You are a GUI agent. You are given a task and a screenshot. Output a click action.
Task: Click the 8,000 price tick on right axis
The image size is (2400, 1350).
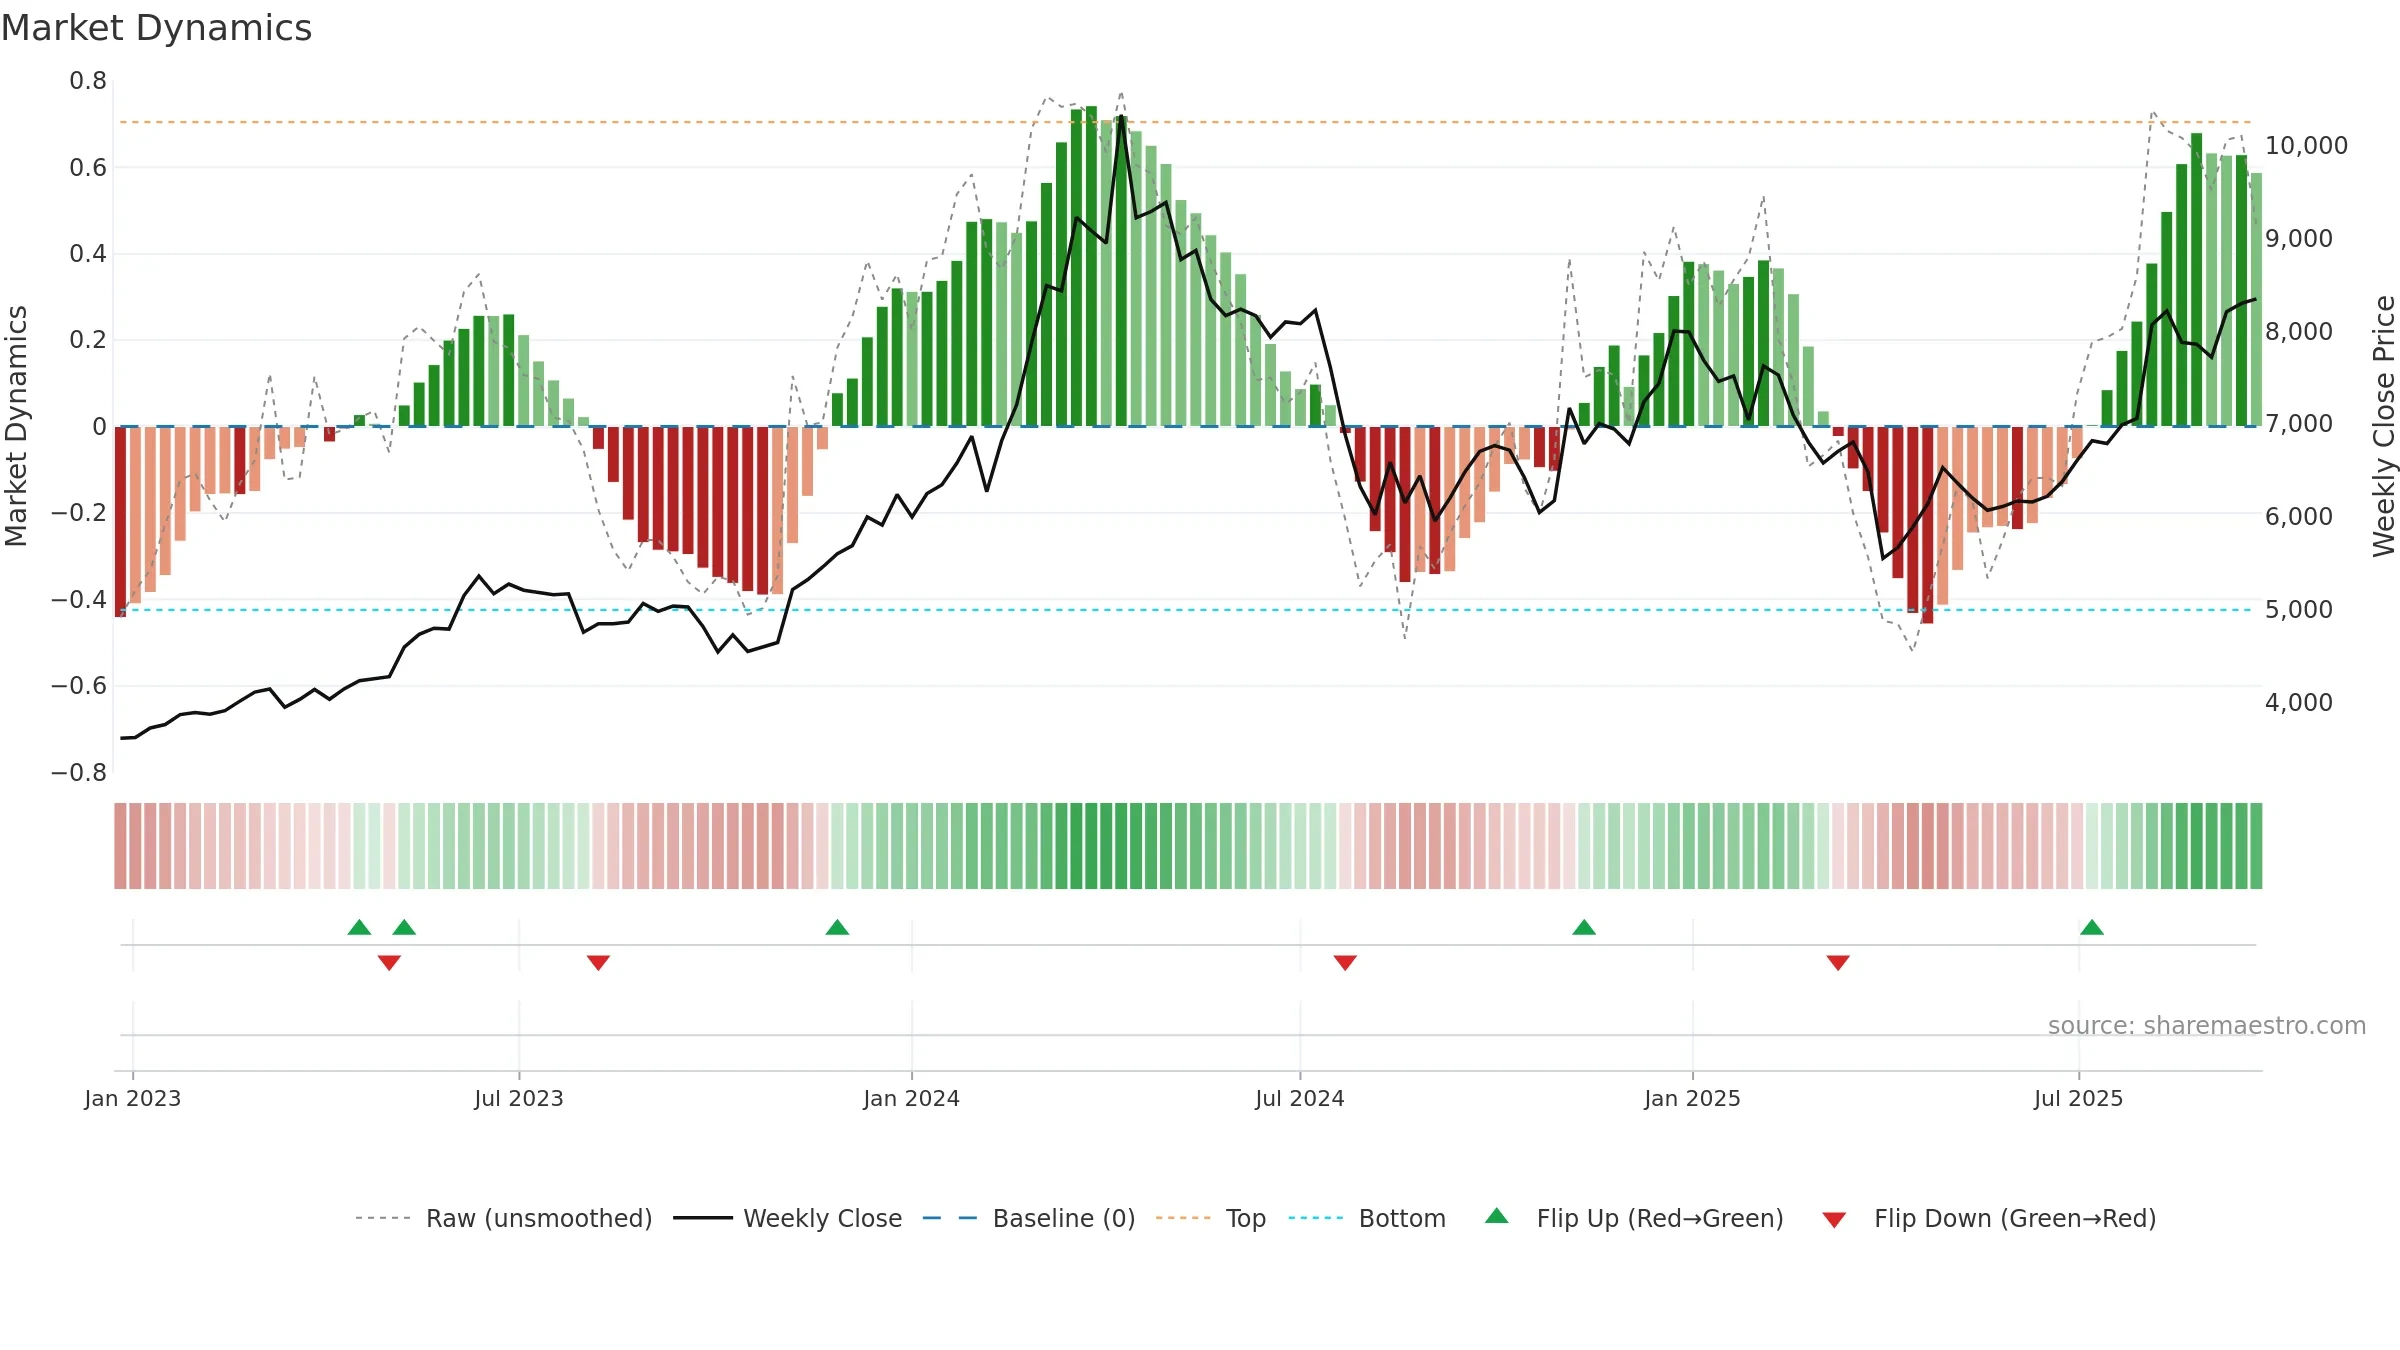click(x=2299, y=331)
